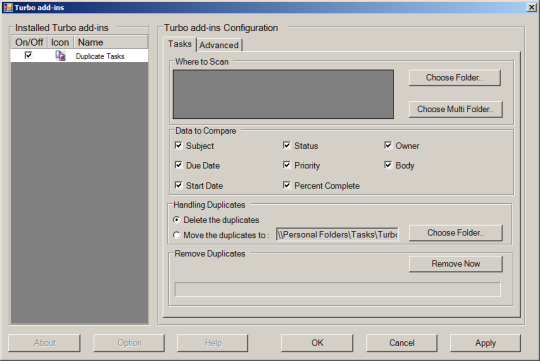Toggle the Status checkbox

coord(287,145)
